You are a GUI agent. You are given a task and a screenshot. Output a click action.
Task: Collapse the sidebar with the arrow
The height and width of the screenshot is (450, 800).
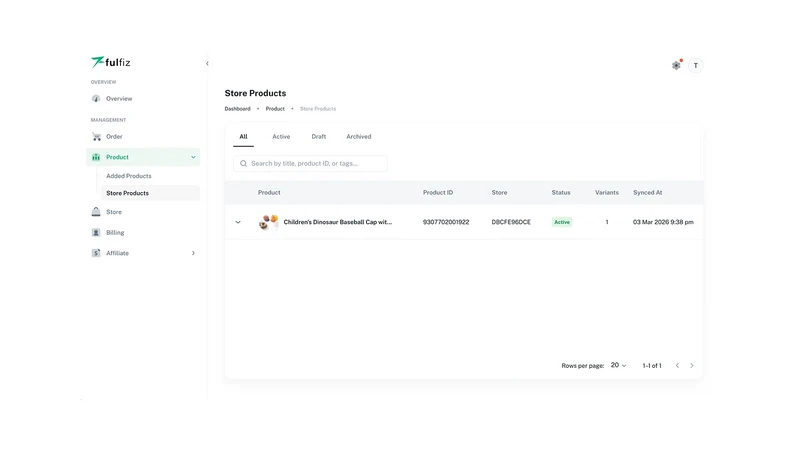(x=207, y=64)
